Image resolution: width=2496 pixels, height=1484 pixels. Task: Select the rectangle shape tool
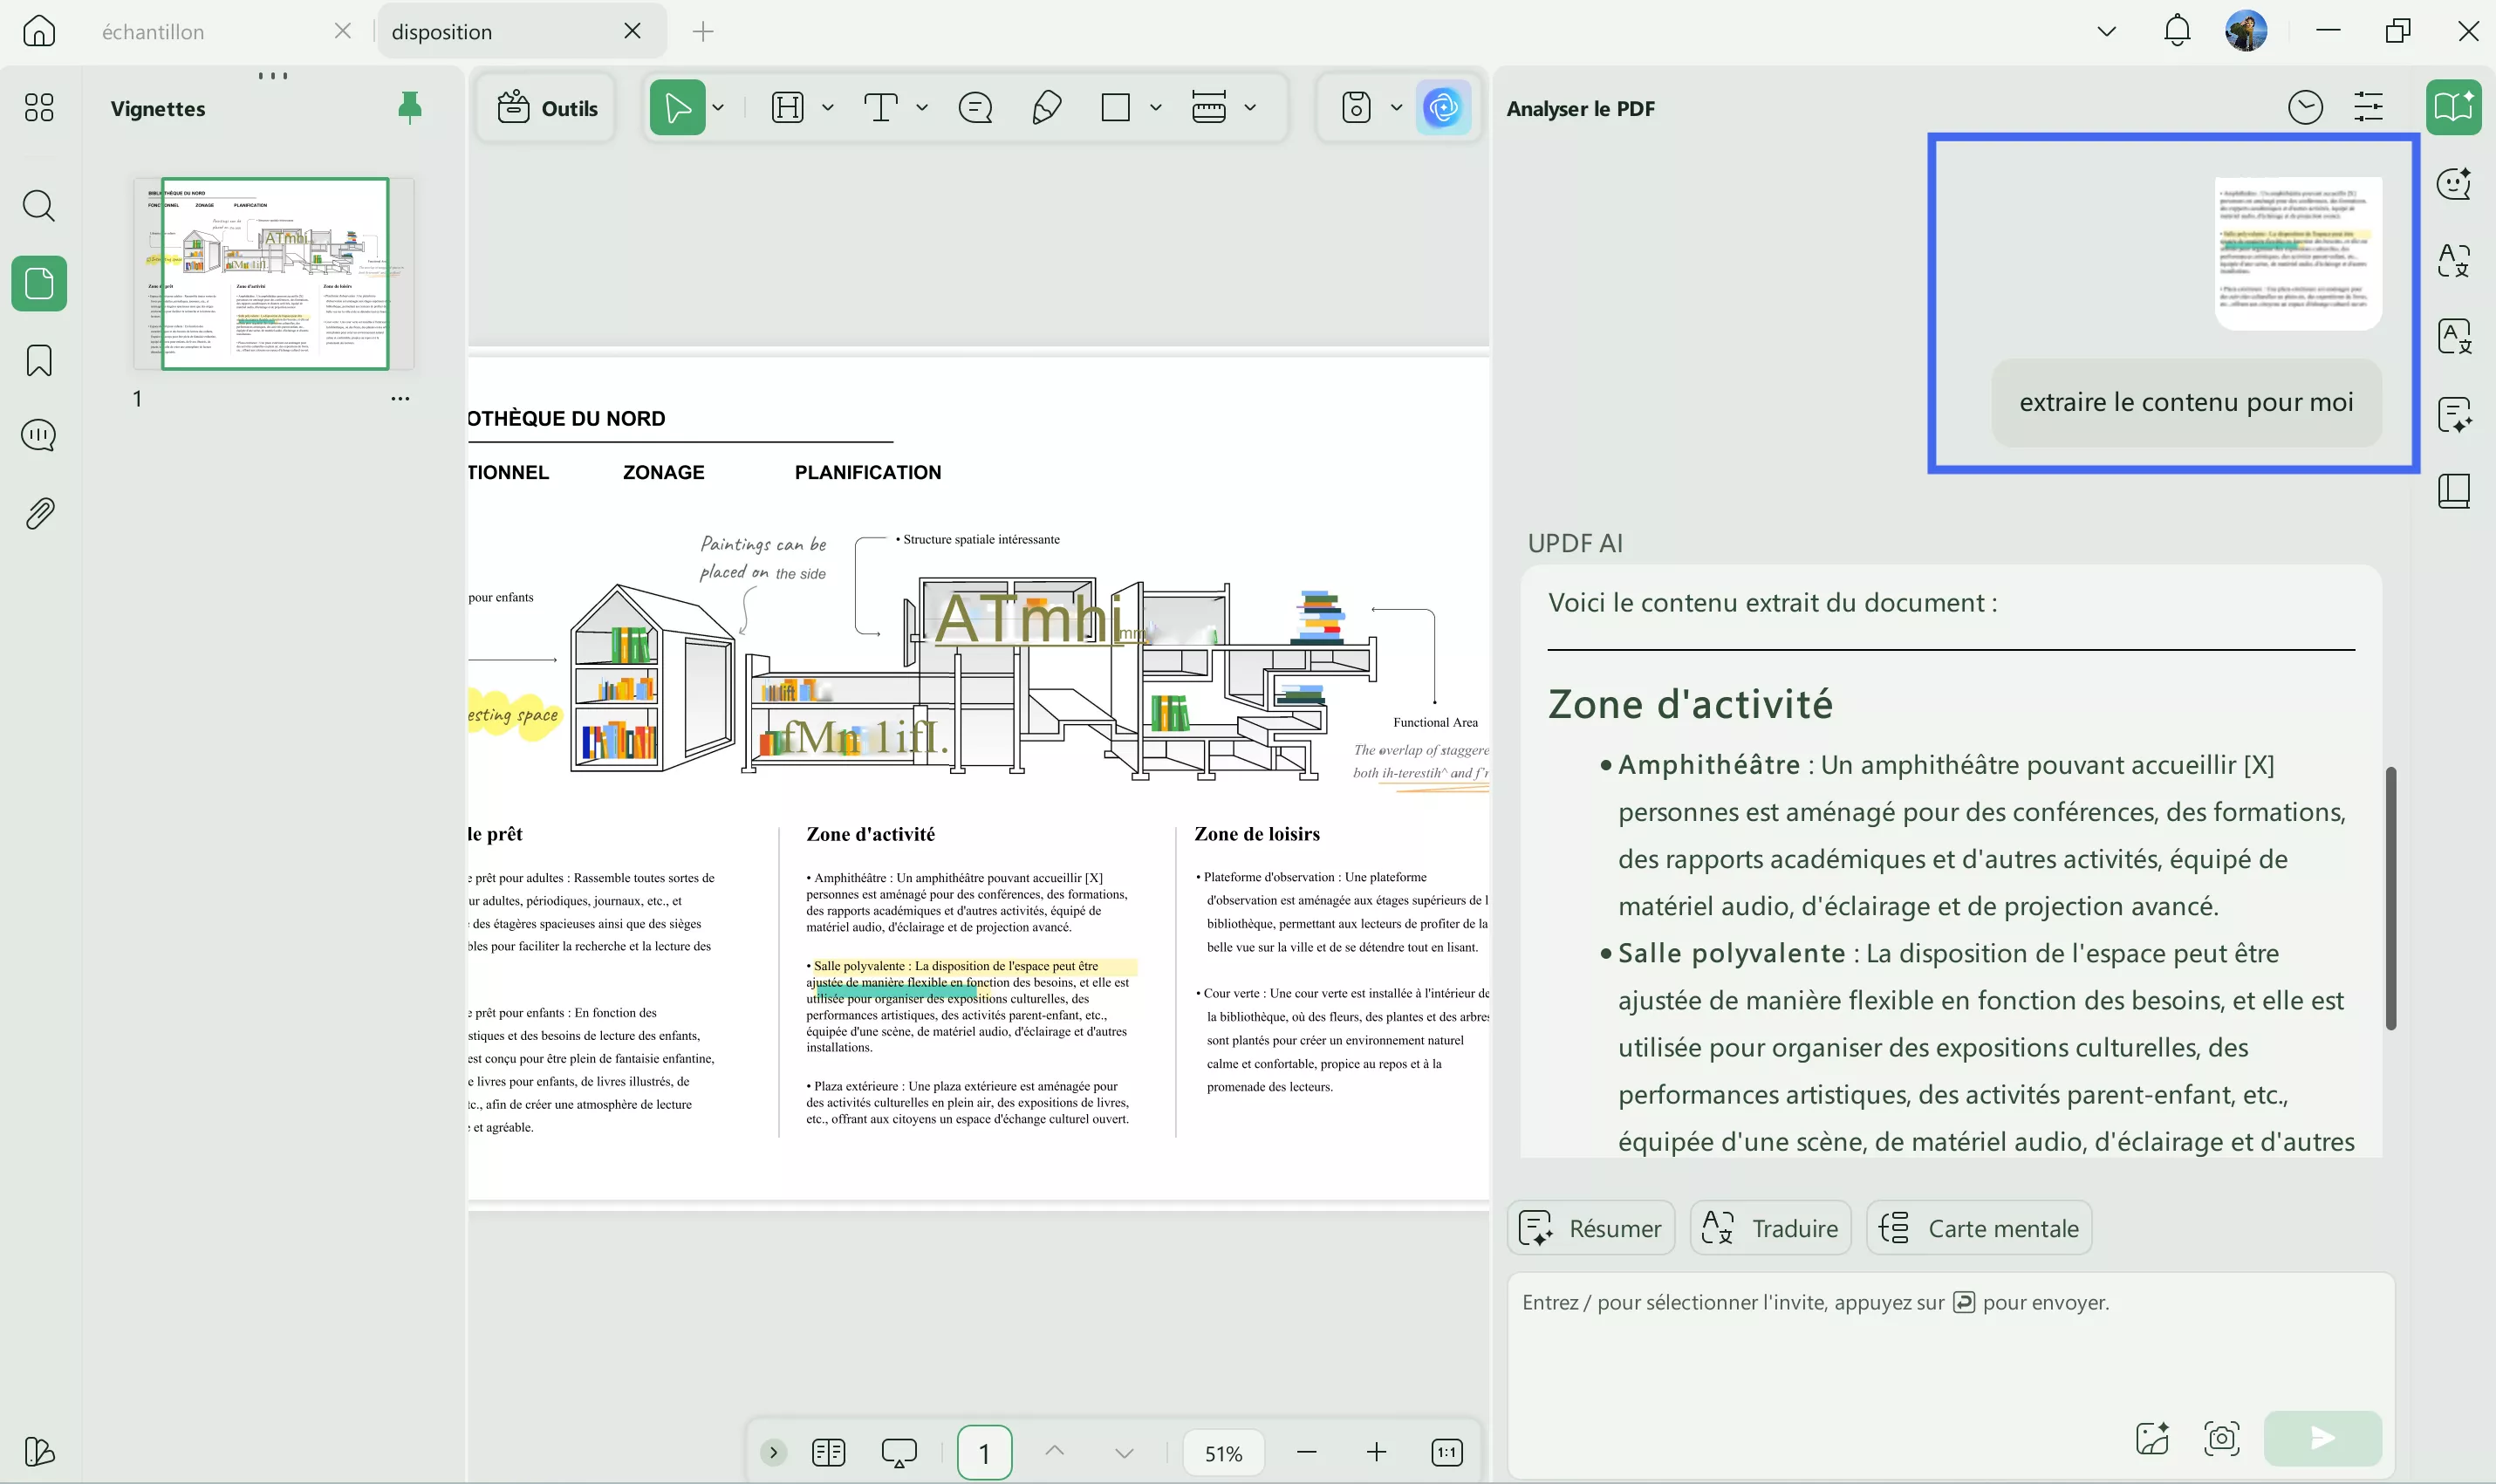tap(1117, 107)
